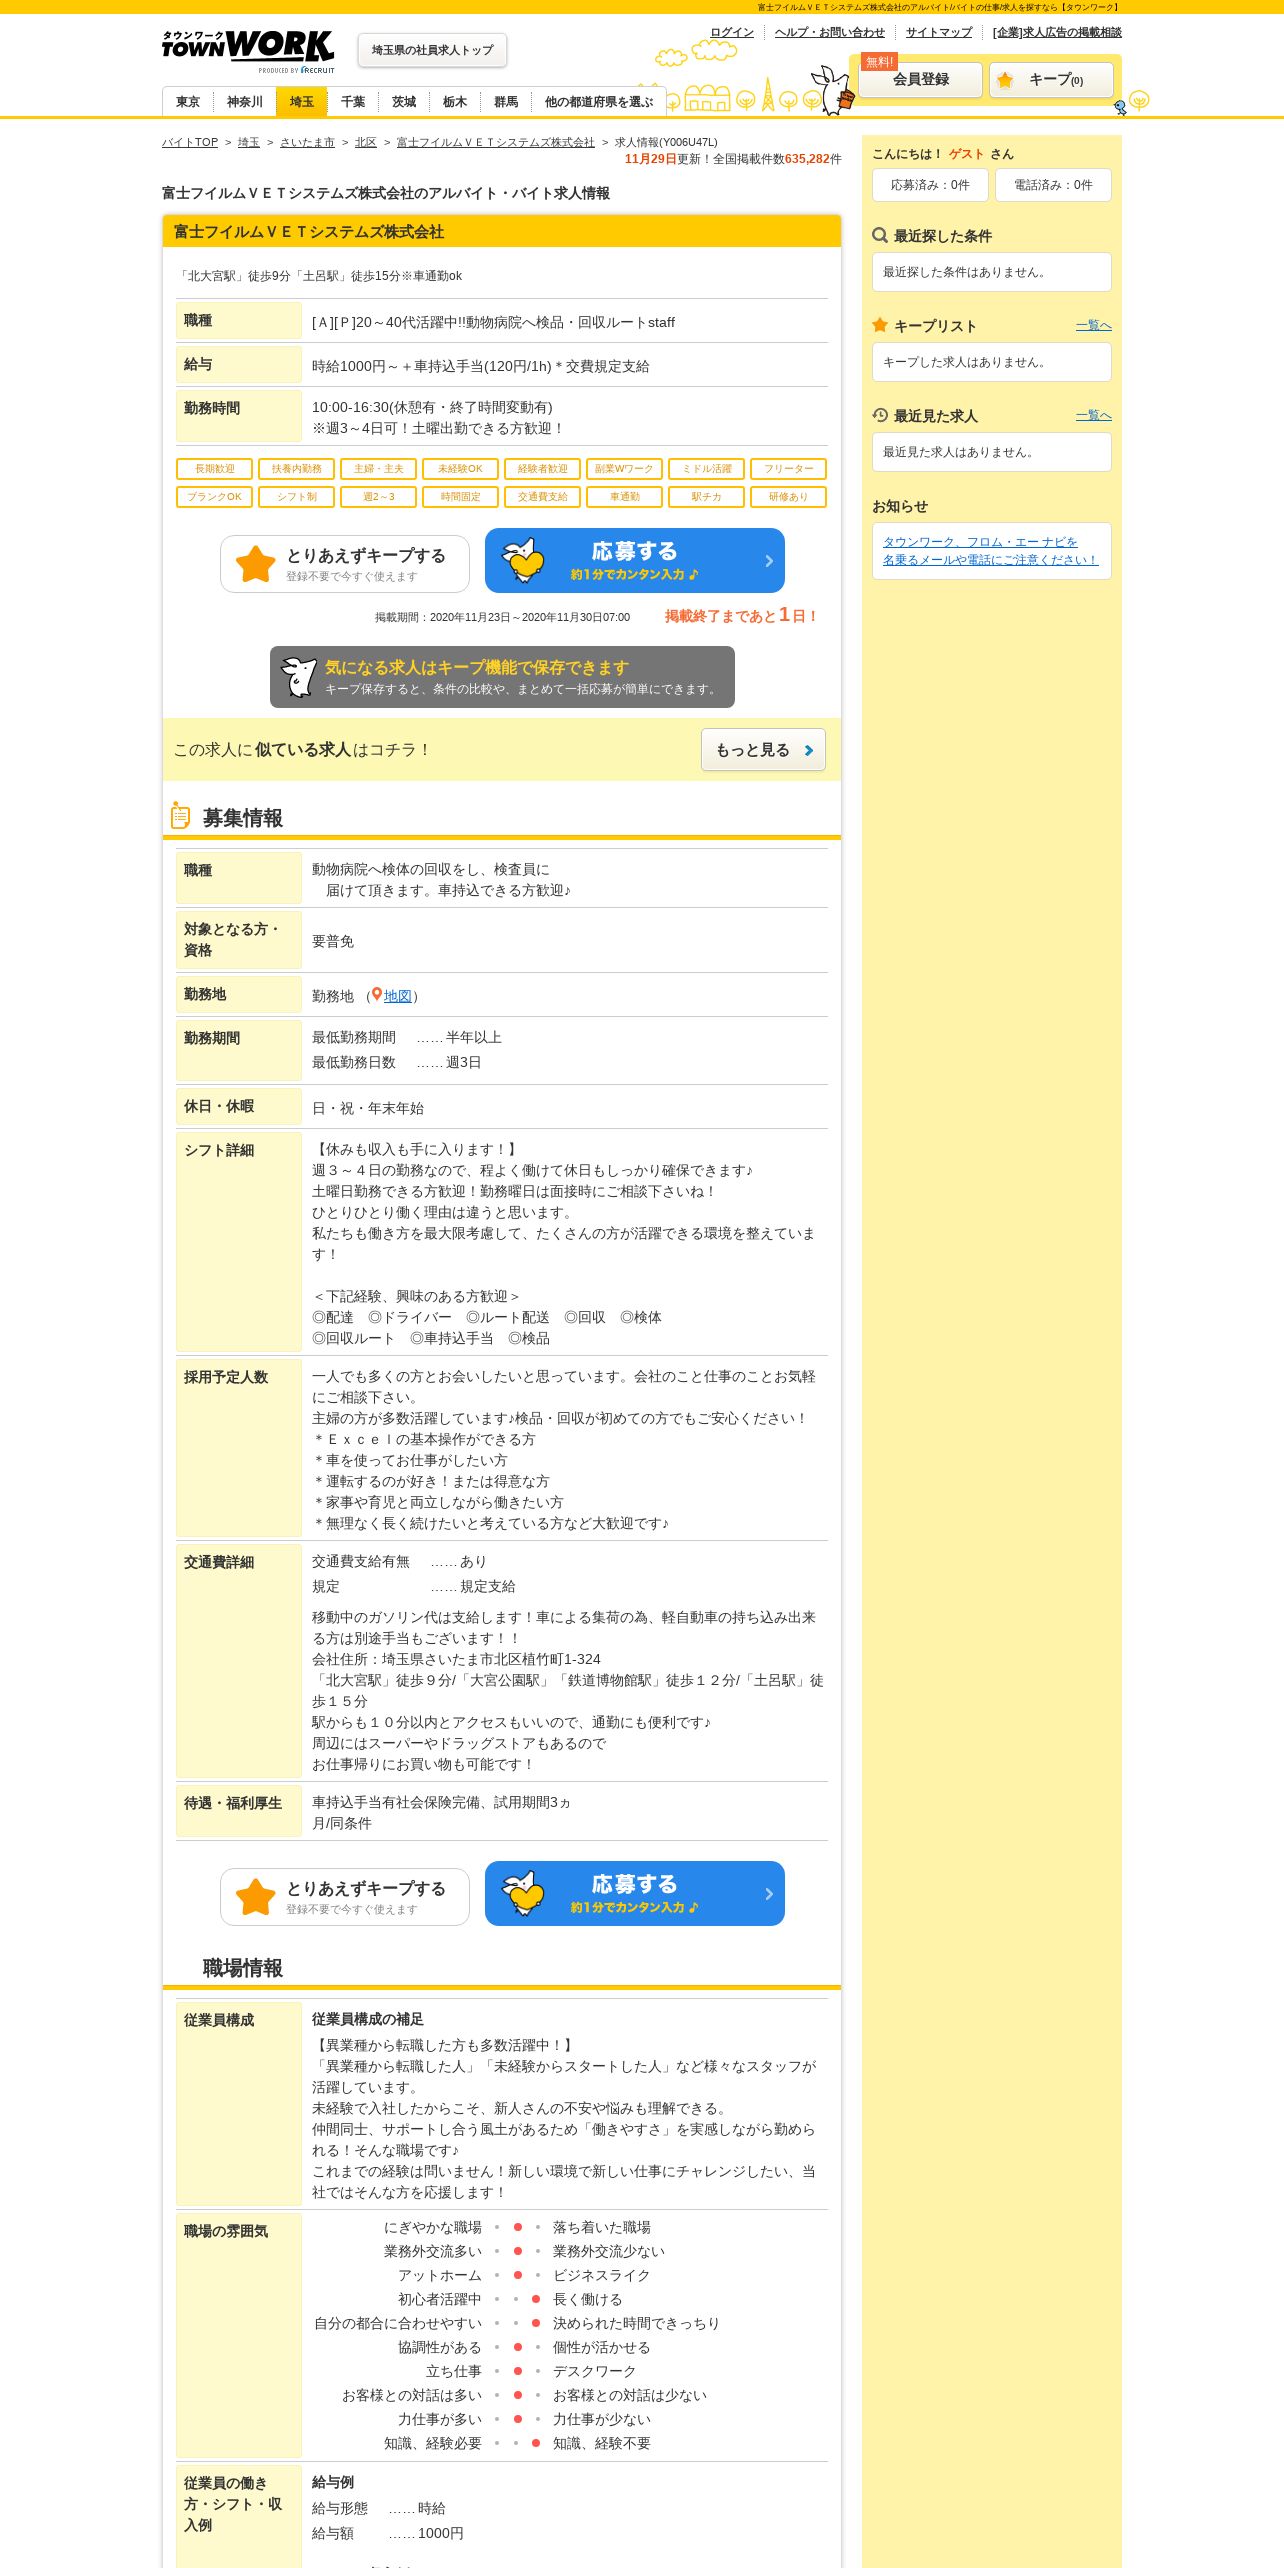Click the 駅チカ tag
Screen dimensions: 1284x2568
[x=707, y=497]
